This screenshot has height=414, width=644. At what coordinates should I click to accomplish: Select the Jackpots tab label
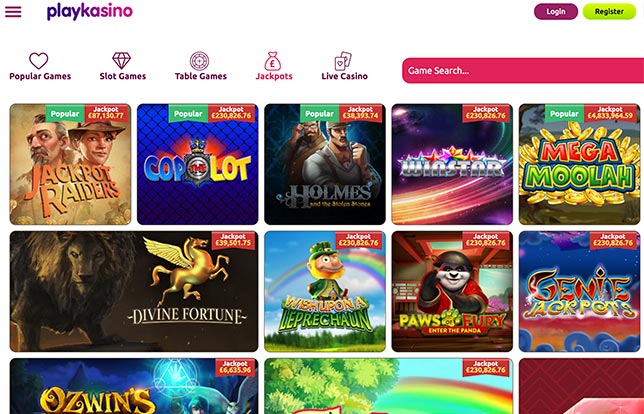tap(274, 76)
